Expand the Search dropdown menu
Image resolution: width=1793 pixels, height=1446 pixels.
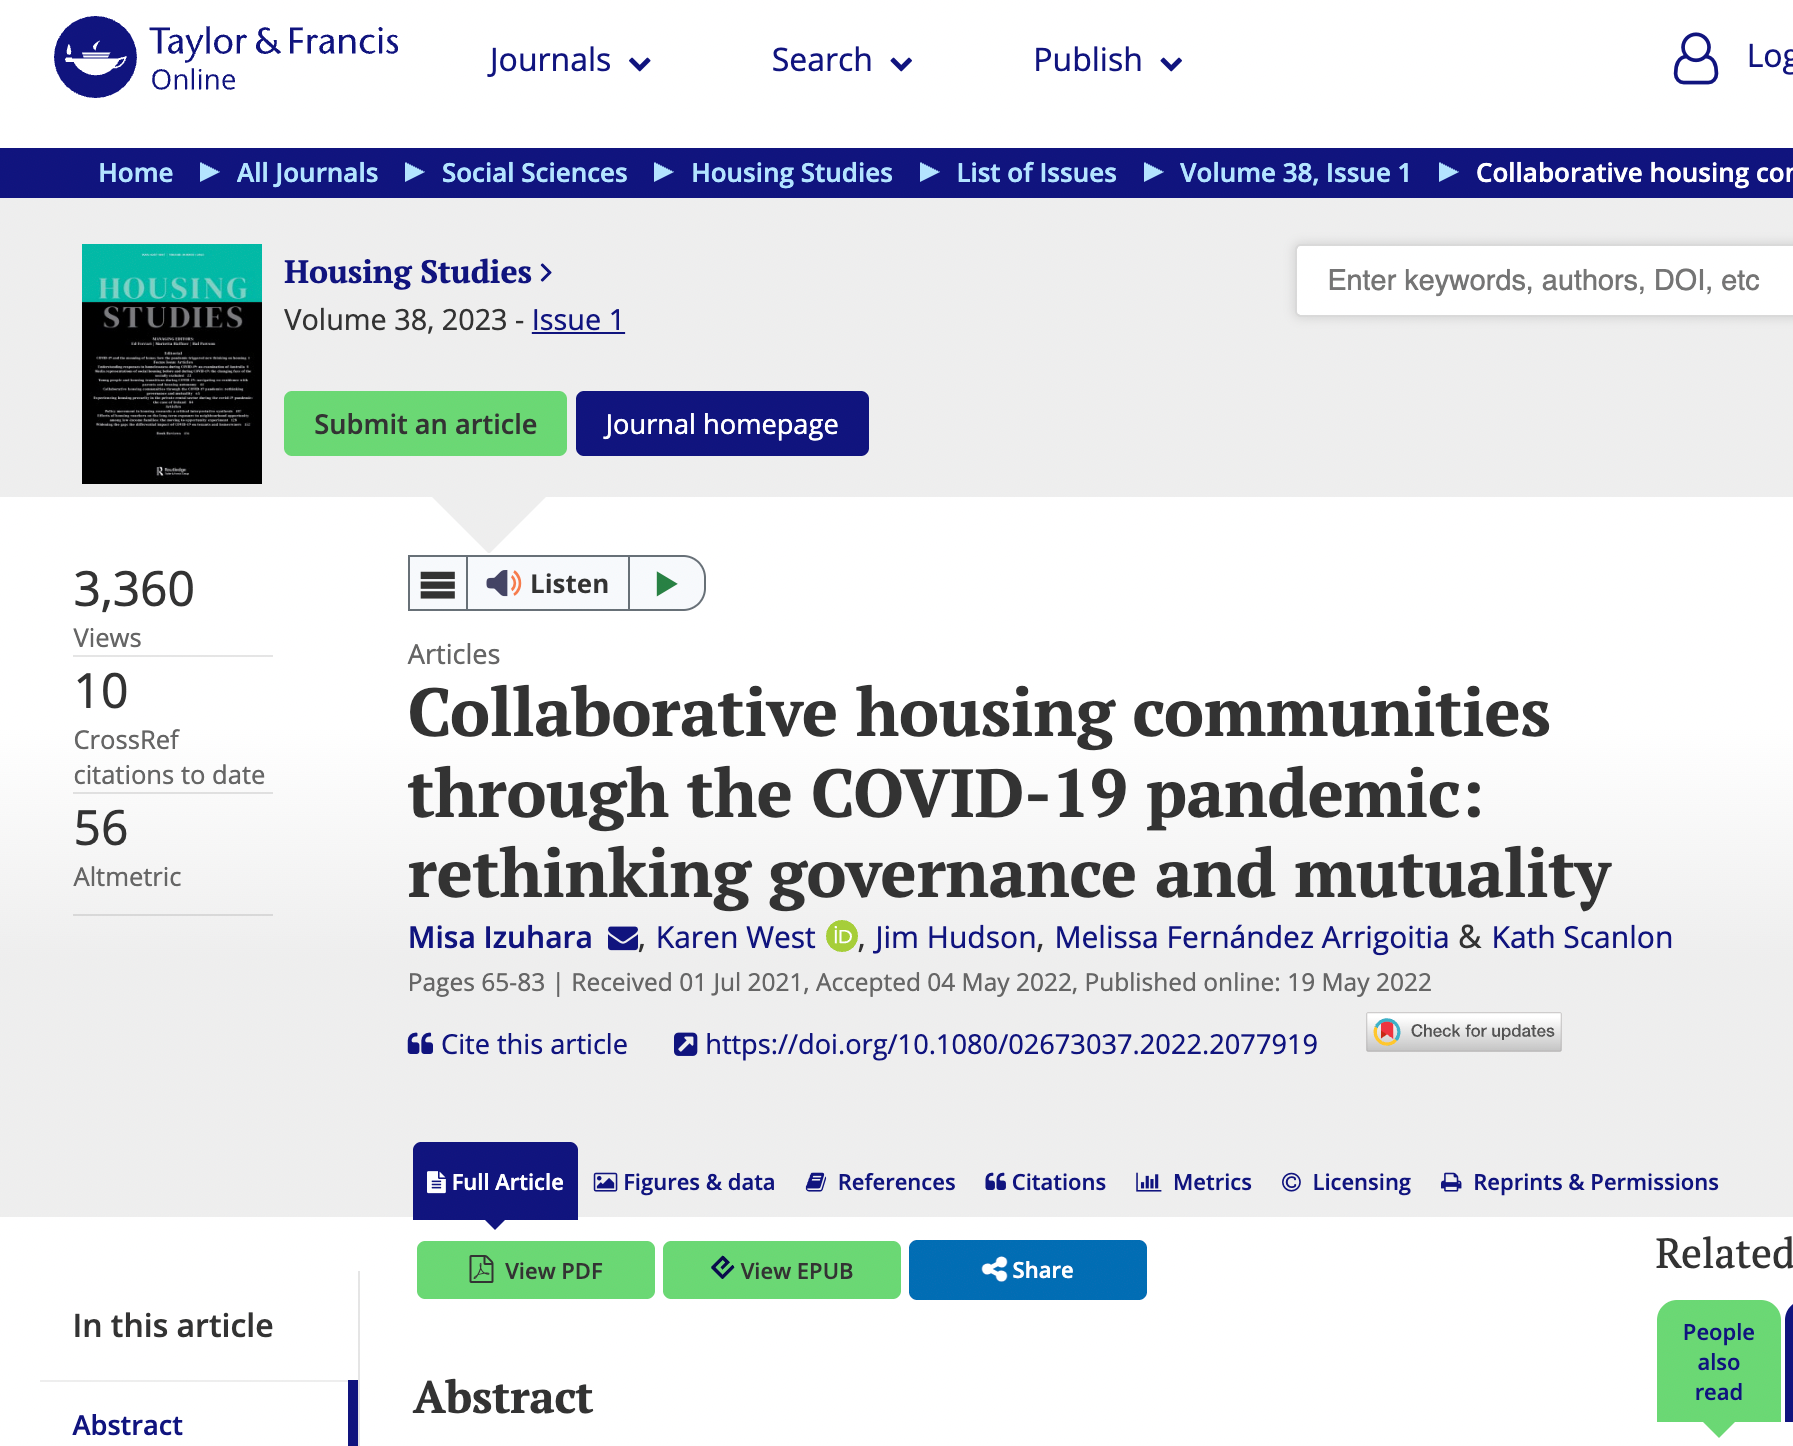tap(842, 60)
